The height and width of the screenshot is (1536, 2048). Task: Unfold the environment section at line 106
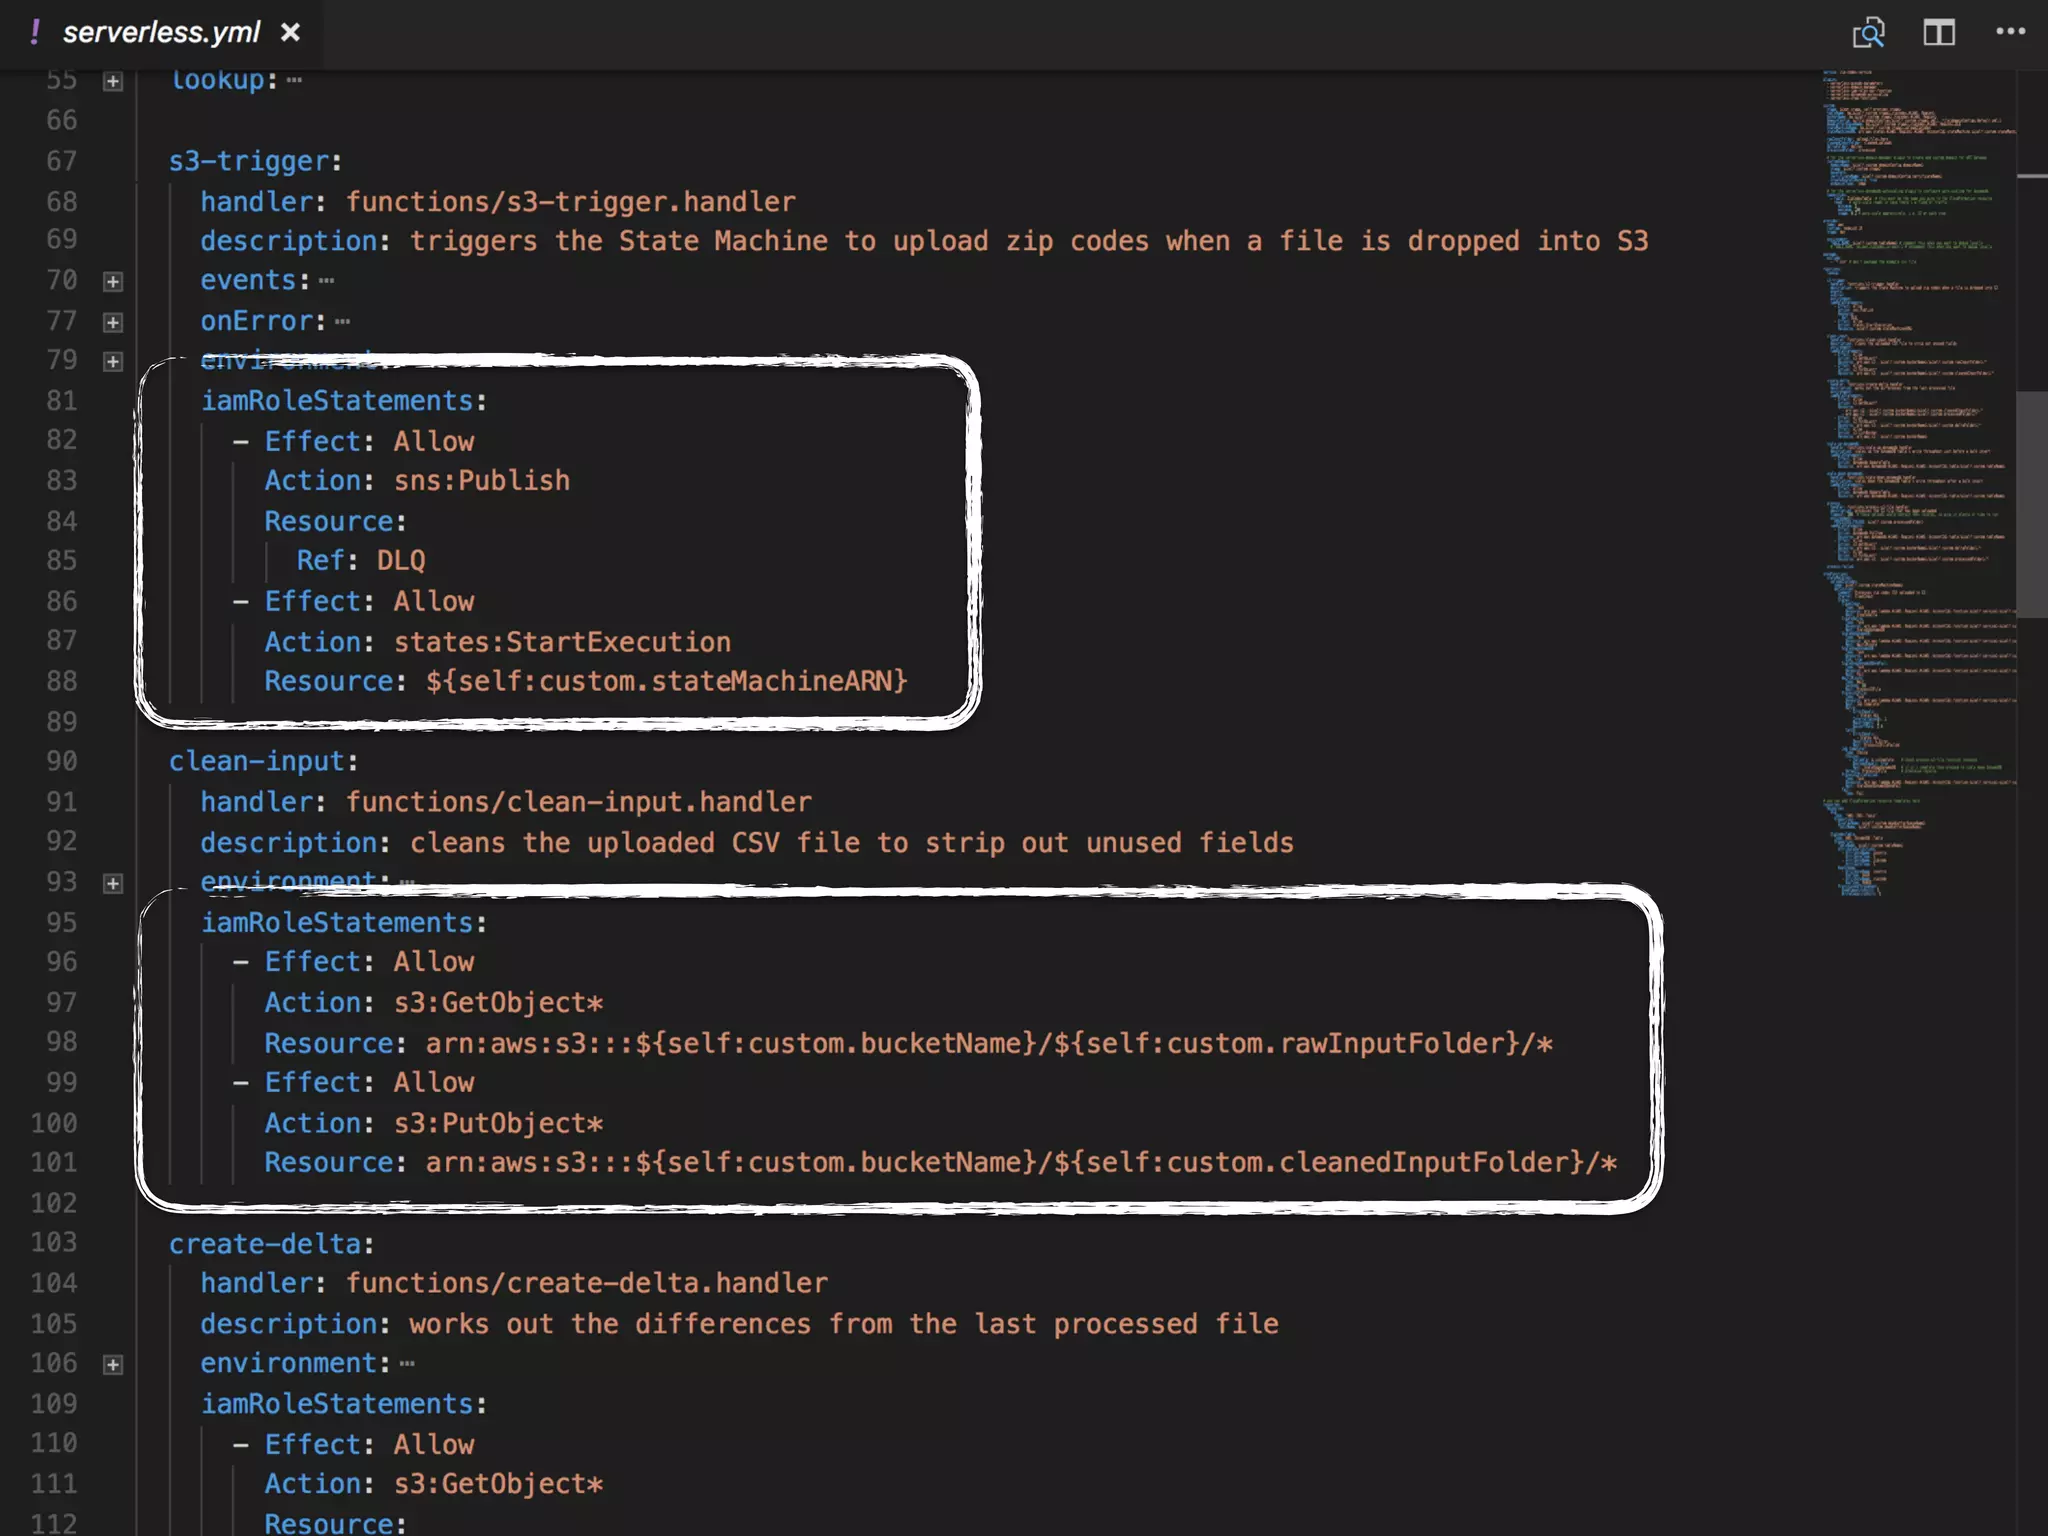[113, 1365]
